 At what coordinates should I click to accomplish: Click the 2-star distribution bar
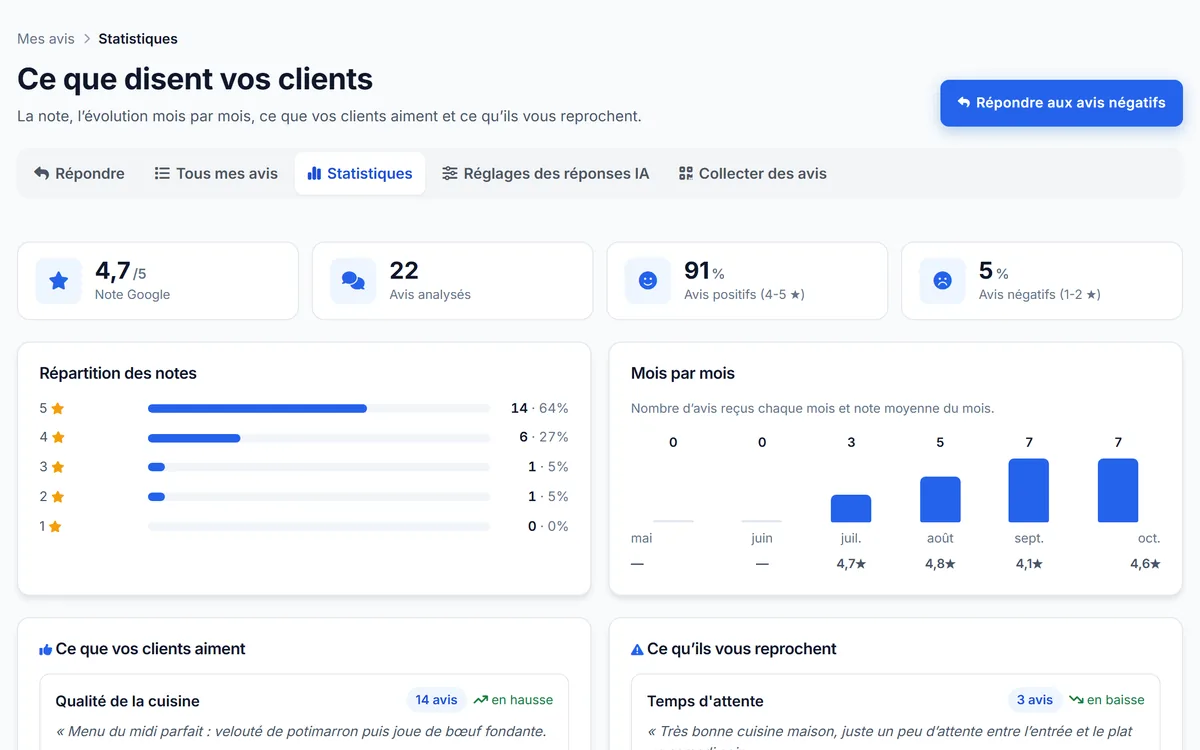click(319, 497)
